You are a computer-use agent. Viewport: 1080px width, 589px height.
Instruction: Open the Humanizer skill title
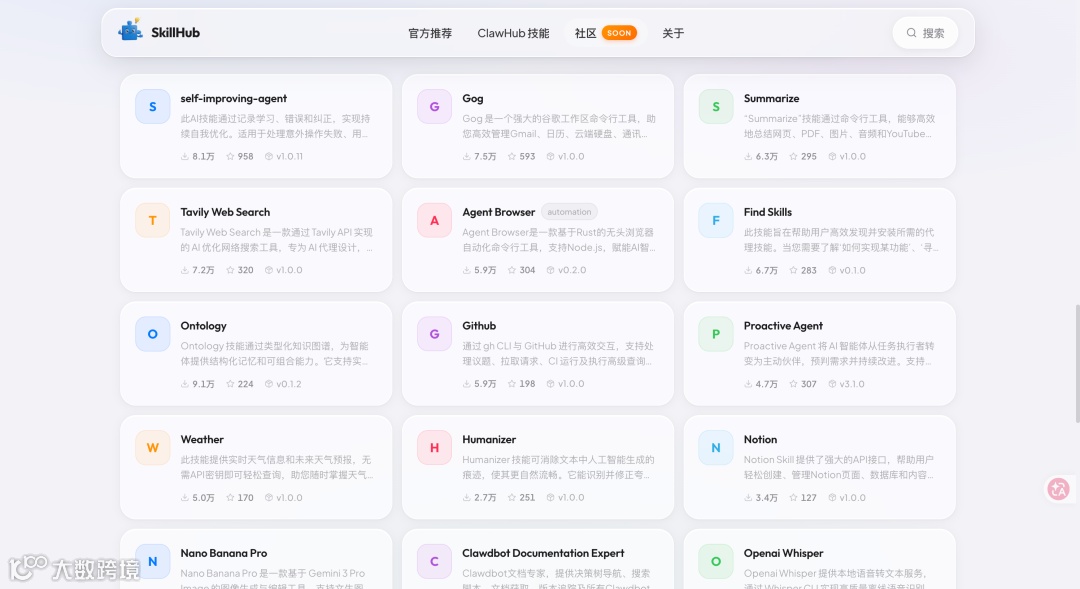click(489, 440)
